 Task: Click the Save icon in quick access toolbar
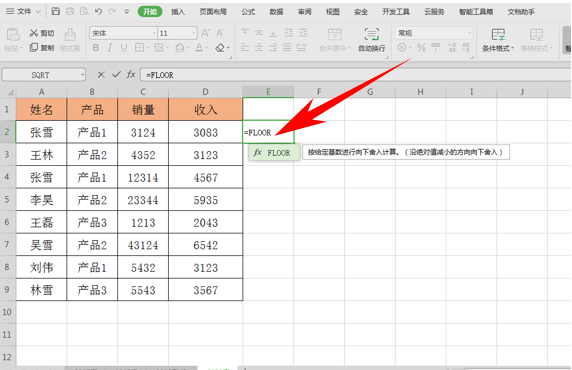click(55, 11)
